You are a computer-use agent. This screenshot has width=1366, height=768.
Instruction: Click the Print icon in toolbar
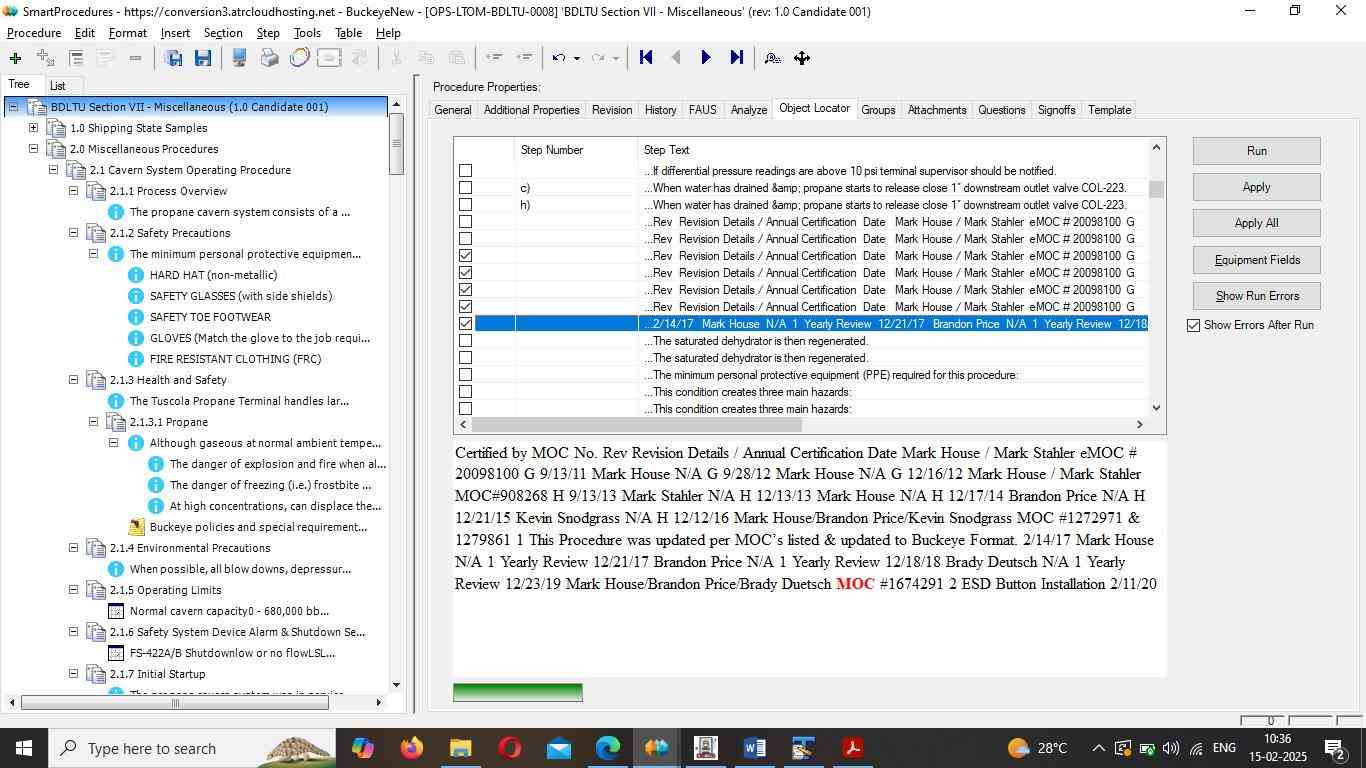pos(269,58)
